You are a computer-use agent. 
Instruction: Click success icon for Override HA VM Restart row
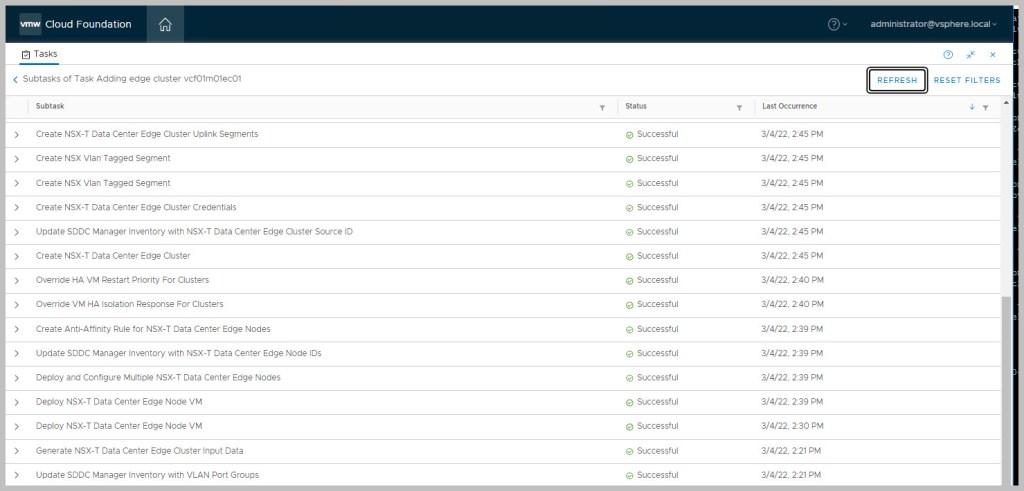tap(630, 281)
